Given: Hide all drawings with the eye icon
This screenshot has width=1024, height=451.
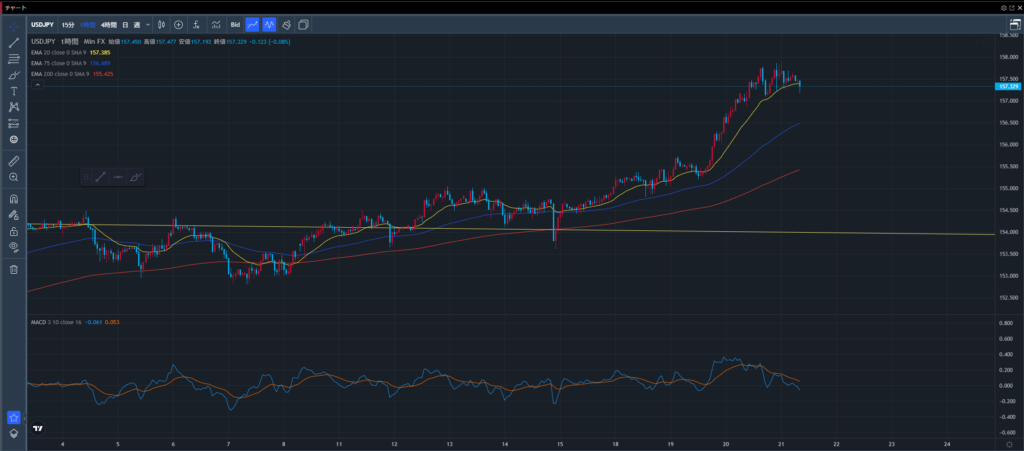Looking at the screenshot, I should (14, 246).
